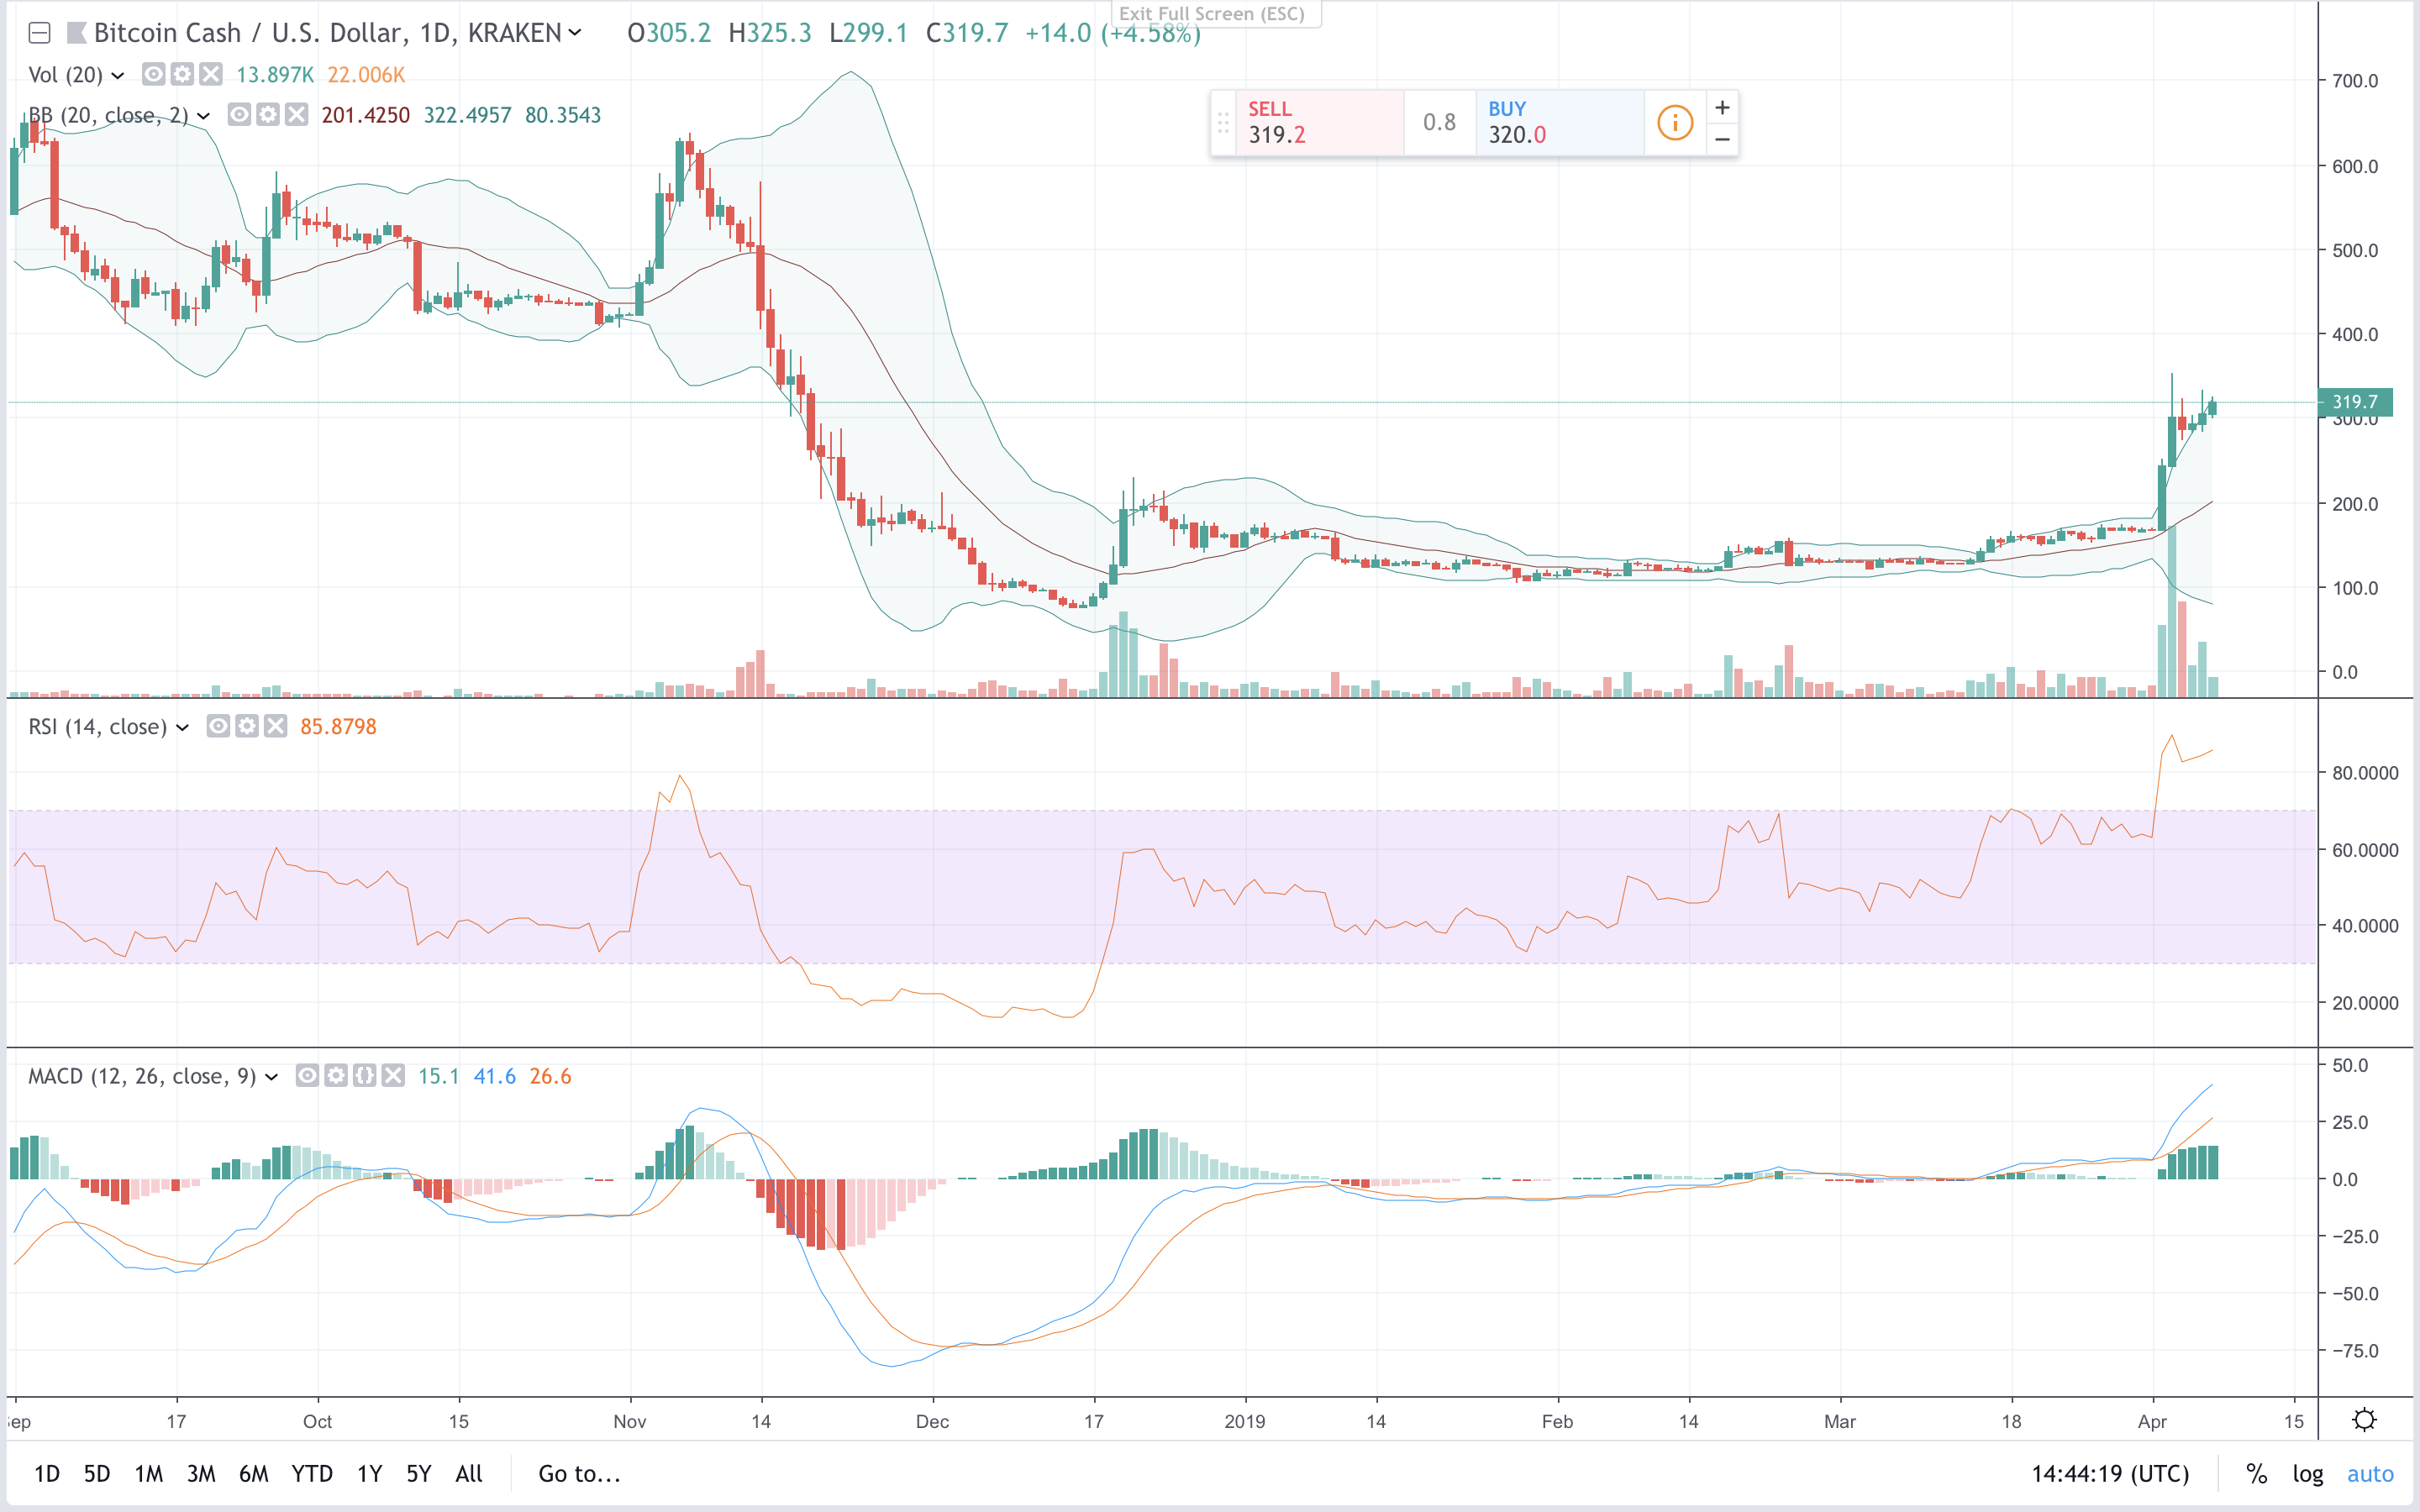Open RSI (14, close) settings gear
Image resolution: width=2420 pixels, height=1512 pixels.
coord(247,727)
